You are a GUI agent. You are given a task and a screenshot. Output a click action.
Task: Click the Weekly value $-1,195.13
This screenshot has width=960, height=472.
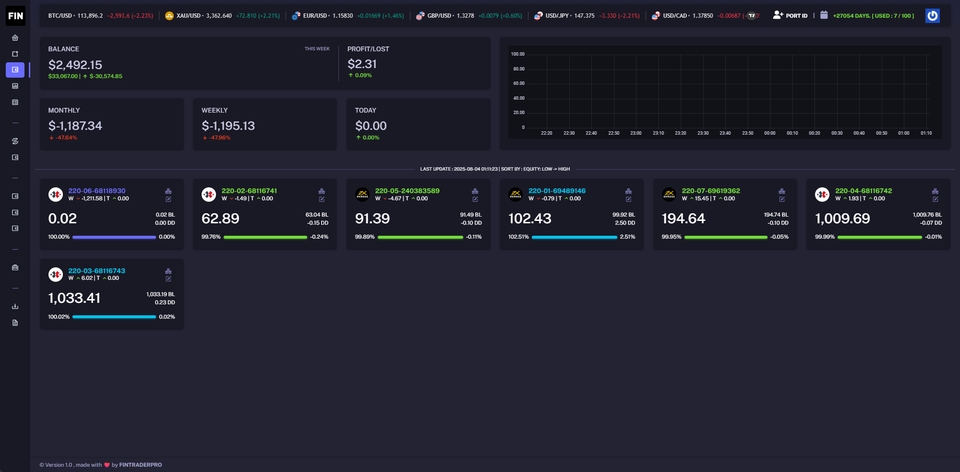pyautogui.click(x=228, y=126)
